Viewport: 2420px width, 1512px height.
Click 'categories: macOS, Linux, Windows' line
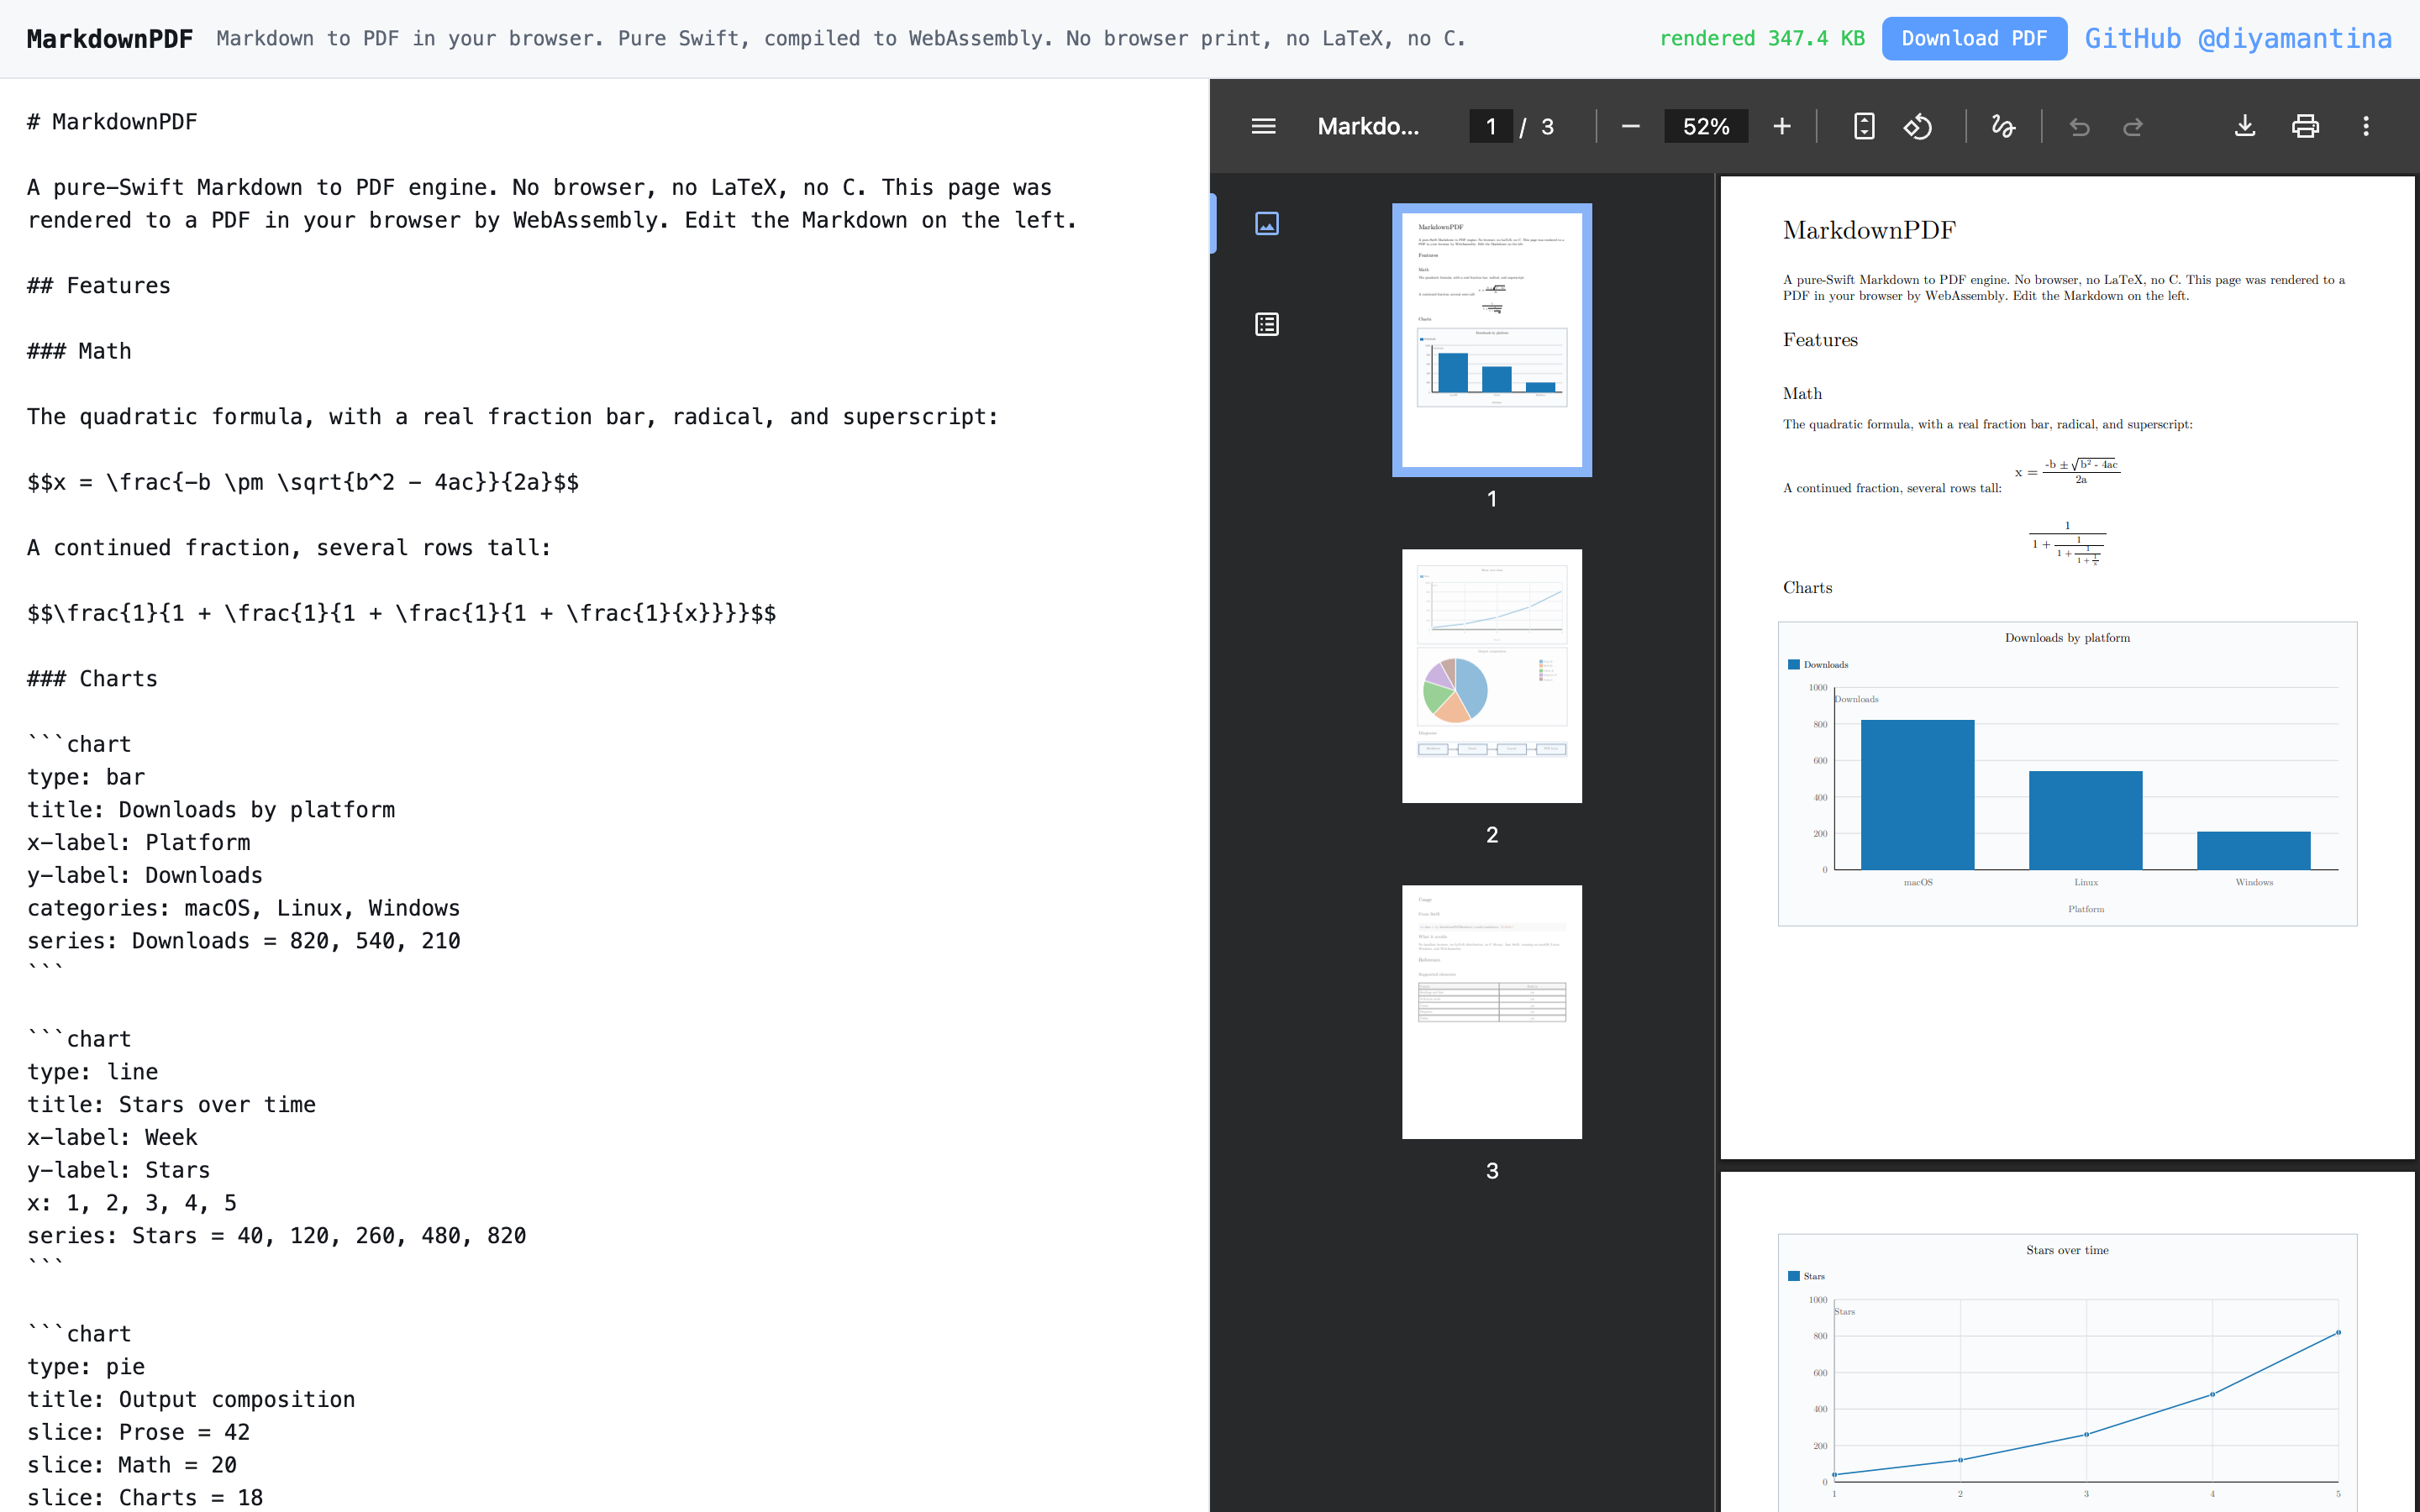[244, 908]
